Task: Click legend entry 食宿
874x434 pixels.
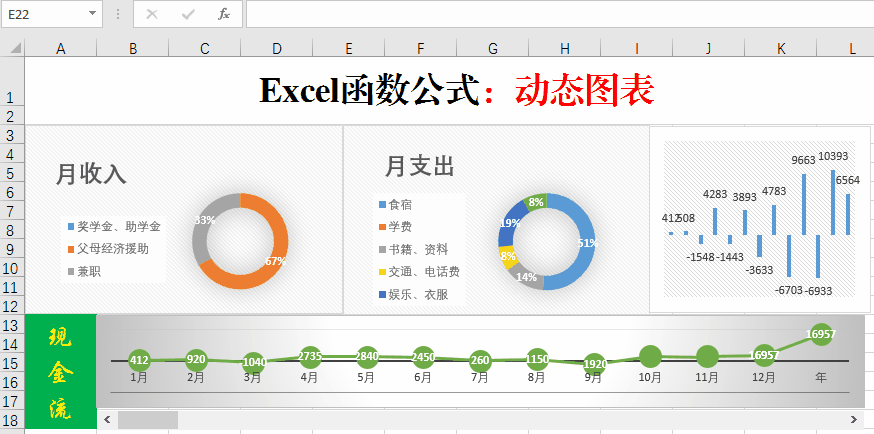Action: [x=395, y=205]
